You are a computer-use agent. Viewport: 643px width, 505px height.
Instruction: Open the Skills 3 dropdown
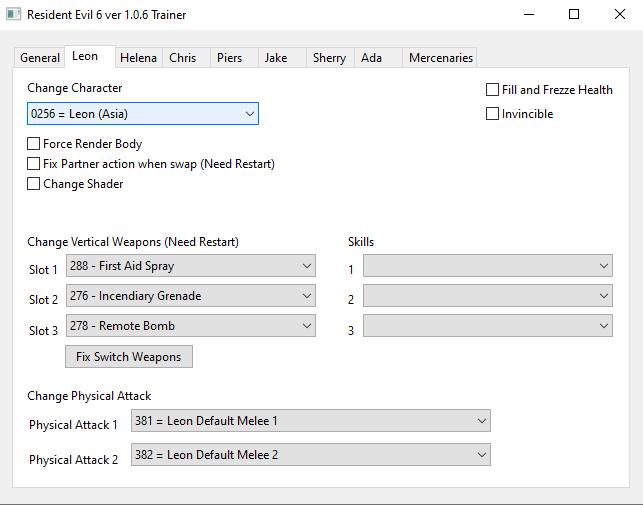click(488, 326)
